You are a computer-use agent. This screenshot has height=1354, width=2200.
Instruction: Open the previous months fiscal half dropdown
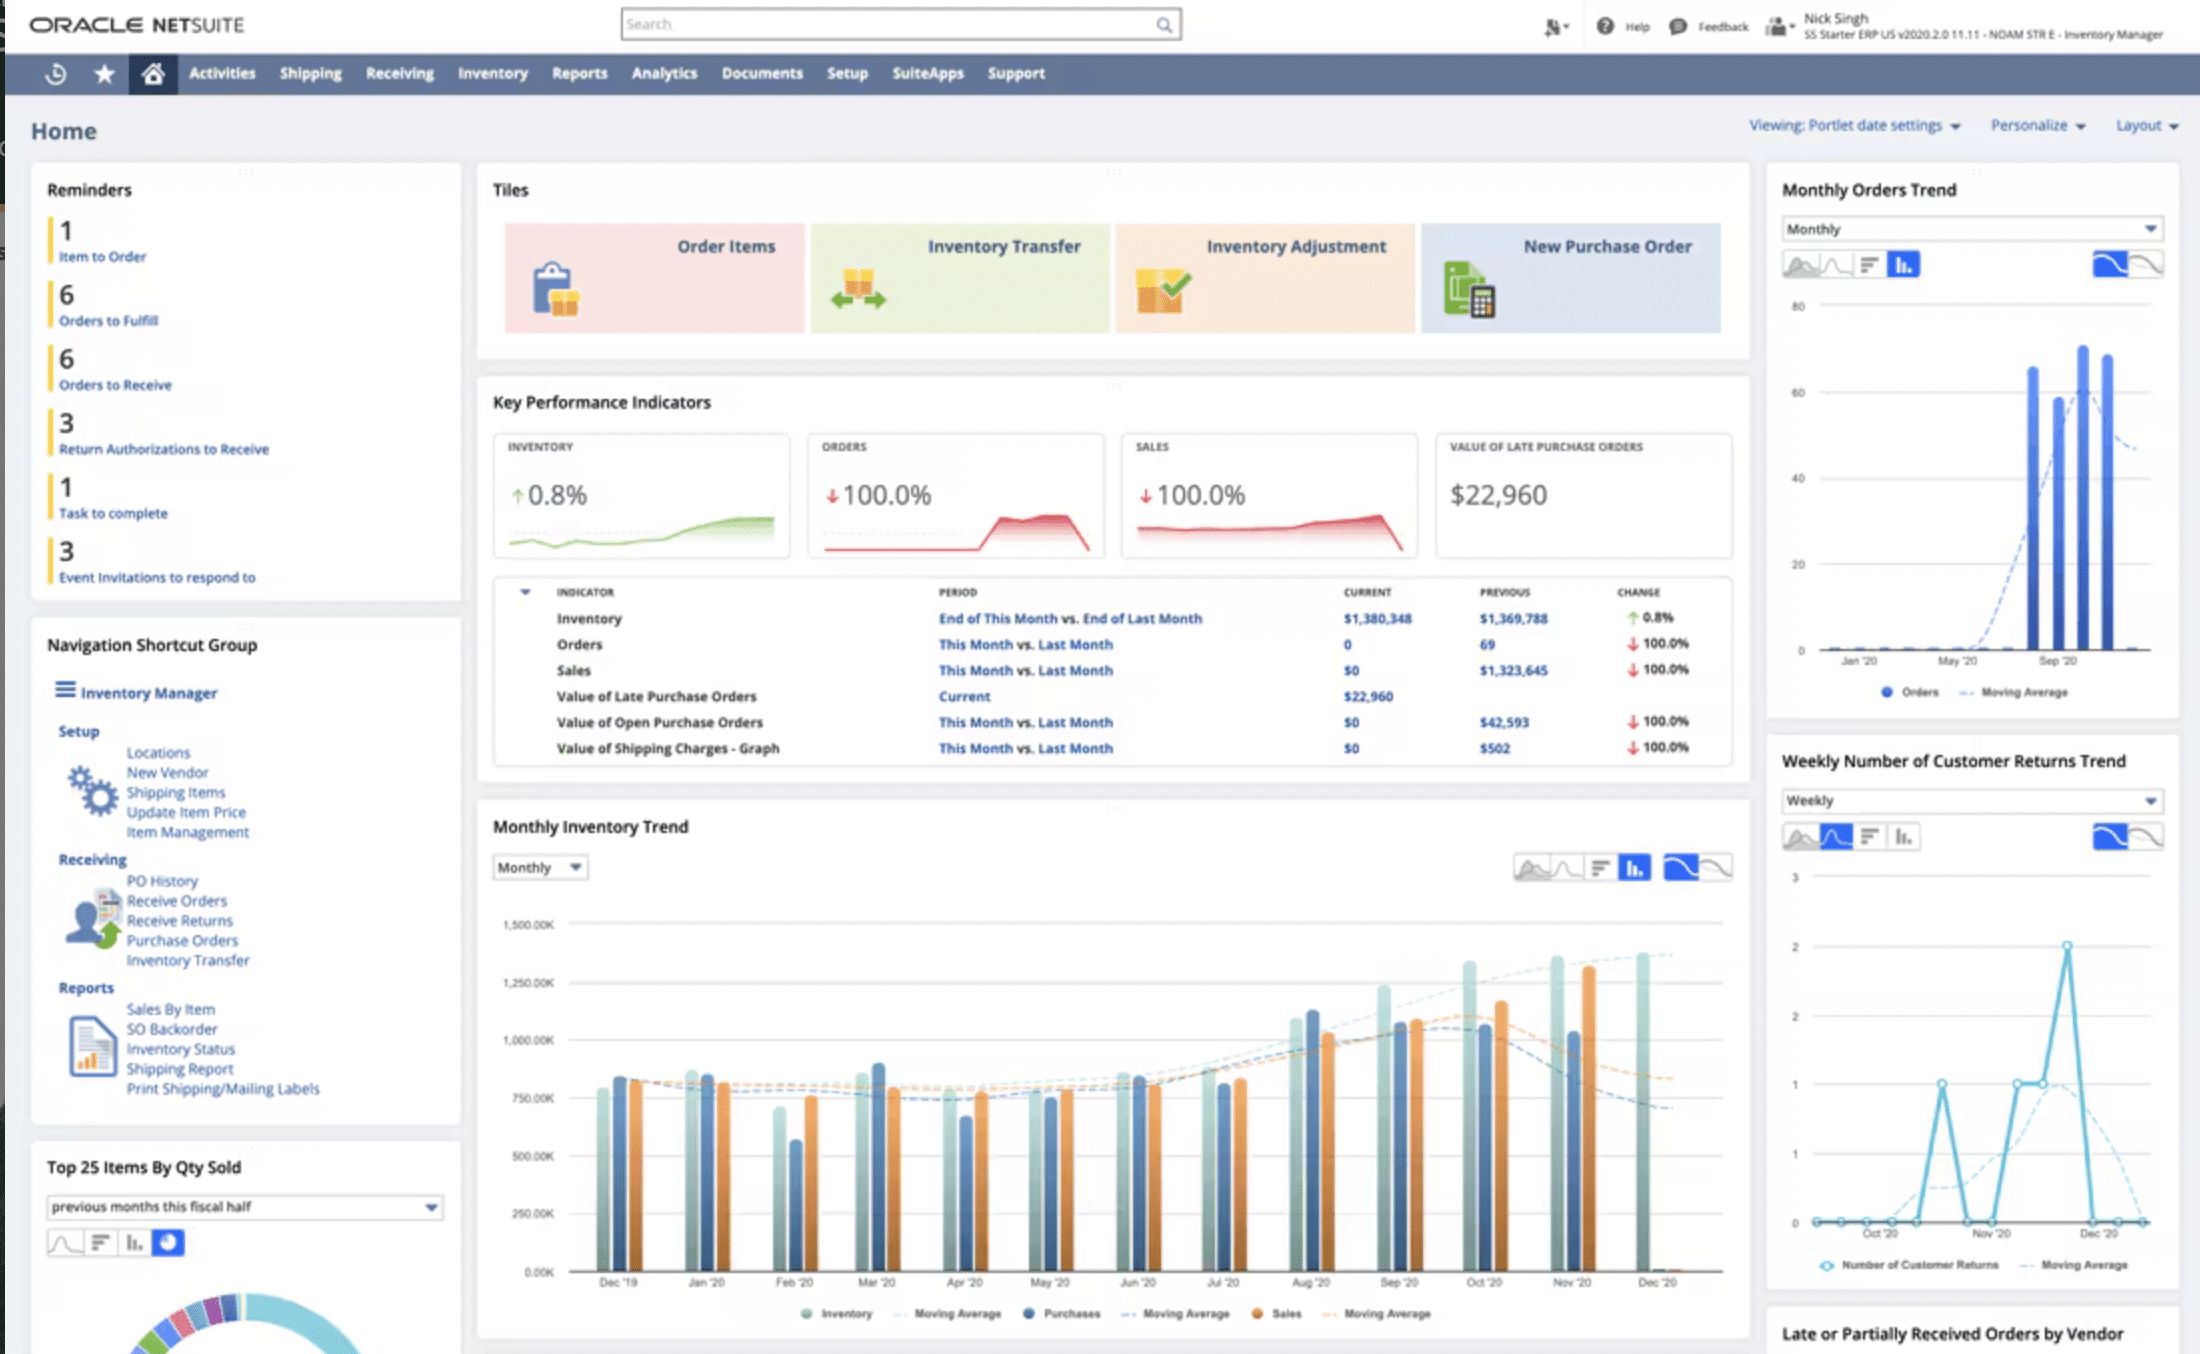click(243, 1206)
